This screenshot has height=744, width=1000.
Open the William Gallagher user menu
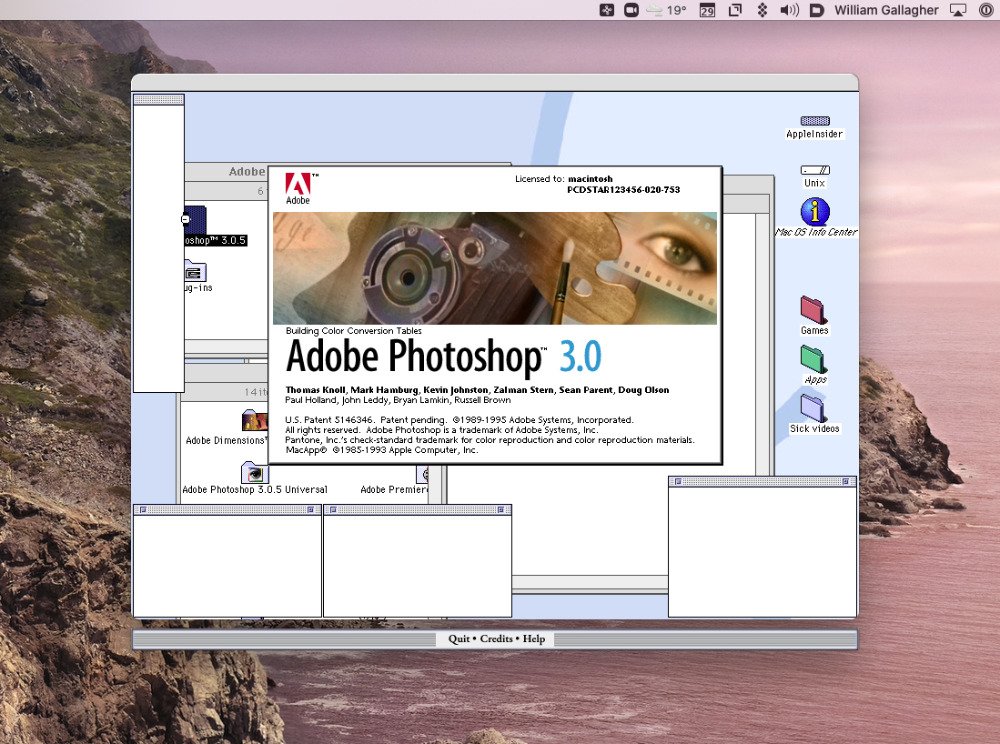click(x=886, y=10)
